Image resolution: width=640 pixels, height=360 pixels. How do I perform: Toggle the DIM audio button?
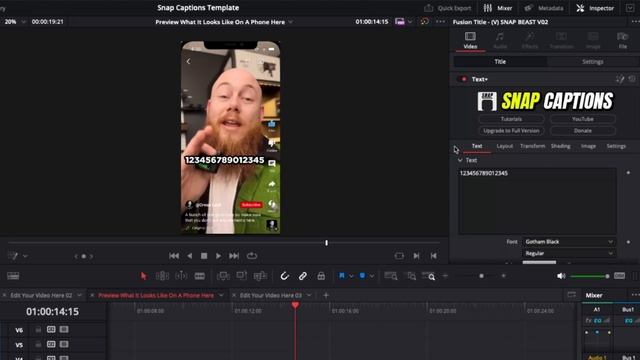tap(620, 276)
